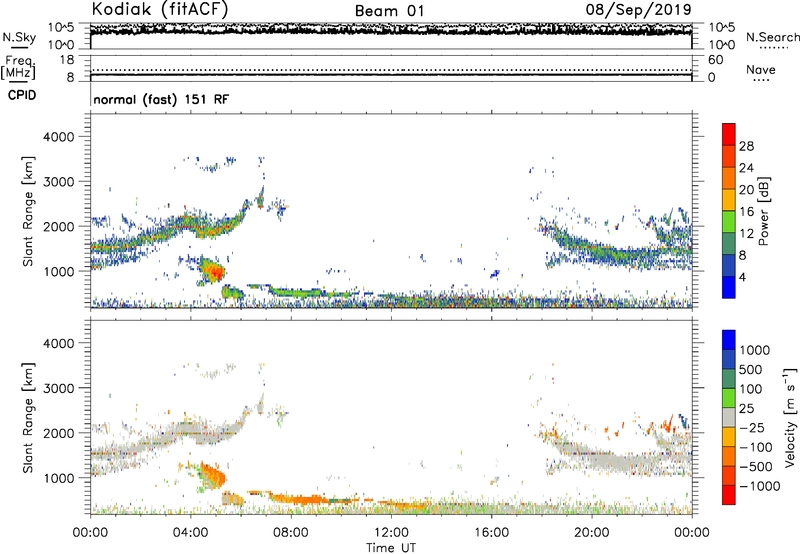Click the 'Beam 01' header label

(389, 11)
